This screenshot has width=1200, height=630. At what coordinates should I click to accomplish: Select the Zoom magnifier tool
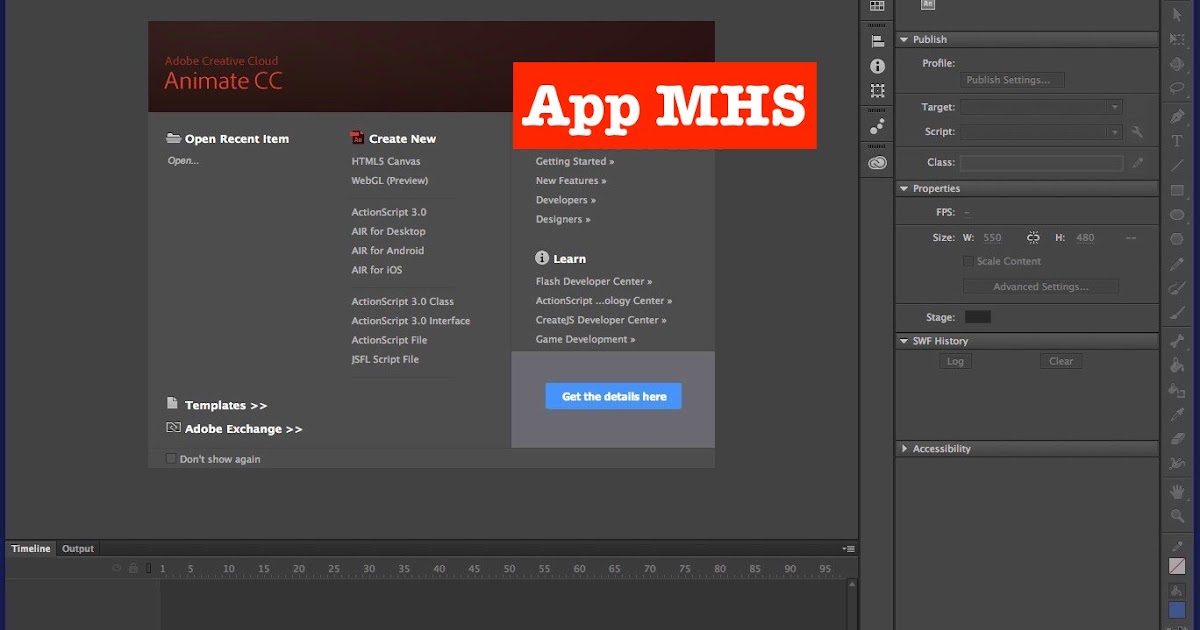pyautogui.click(x=1177, y=517)
